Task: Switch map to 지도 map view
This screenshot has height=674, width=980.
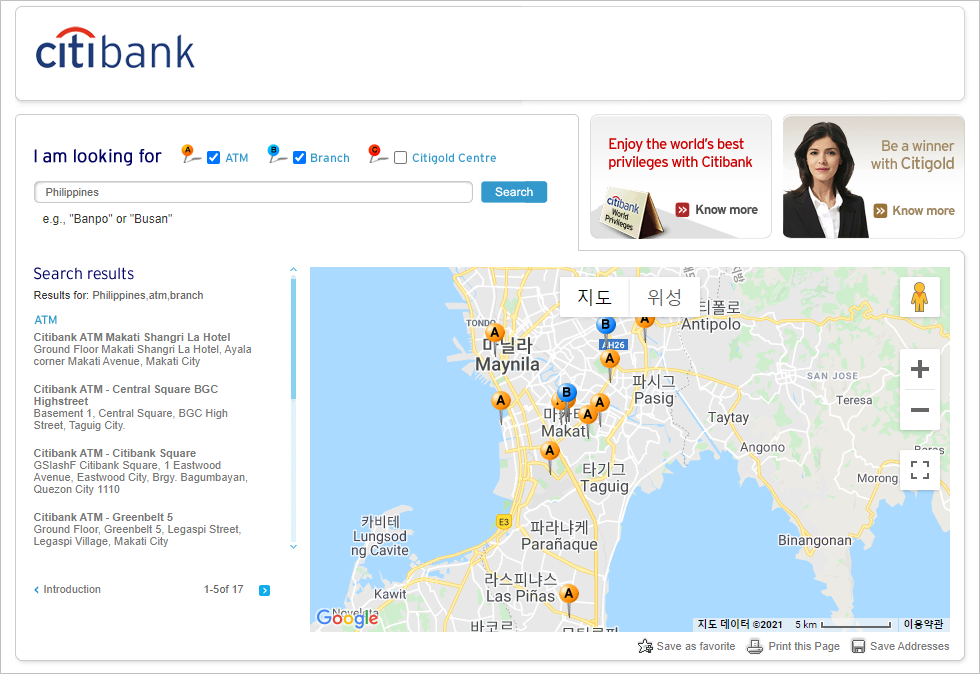Action: pos(594,296)
